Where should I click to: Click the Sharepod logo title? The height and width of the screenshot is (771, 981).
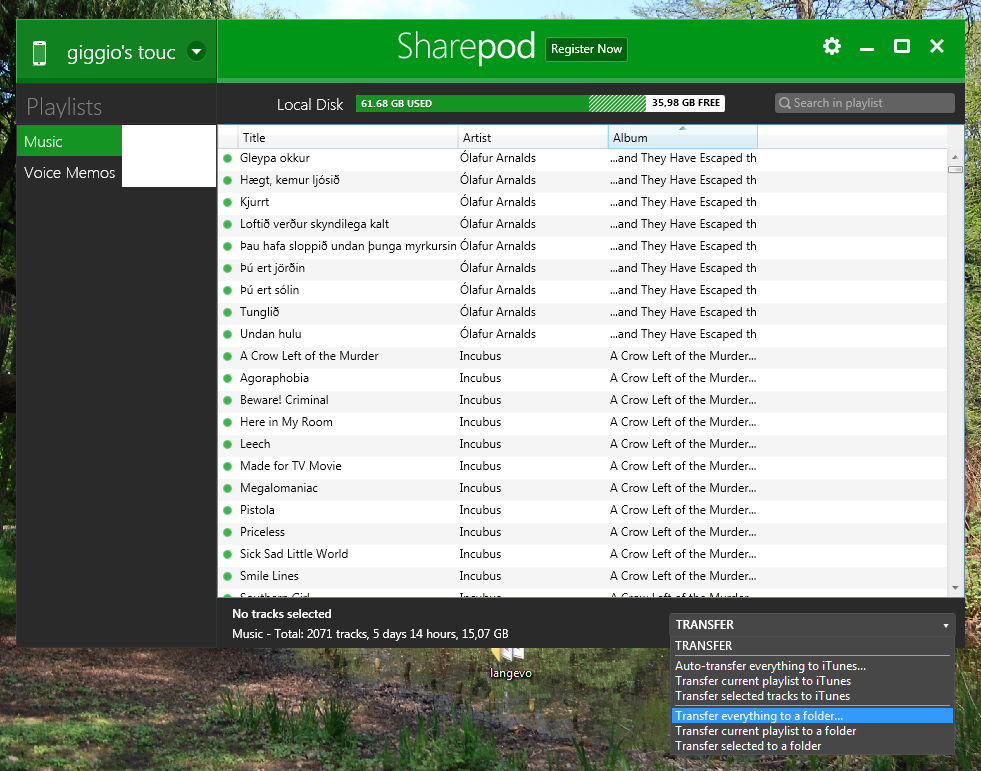[466, 47]
